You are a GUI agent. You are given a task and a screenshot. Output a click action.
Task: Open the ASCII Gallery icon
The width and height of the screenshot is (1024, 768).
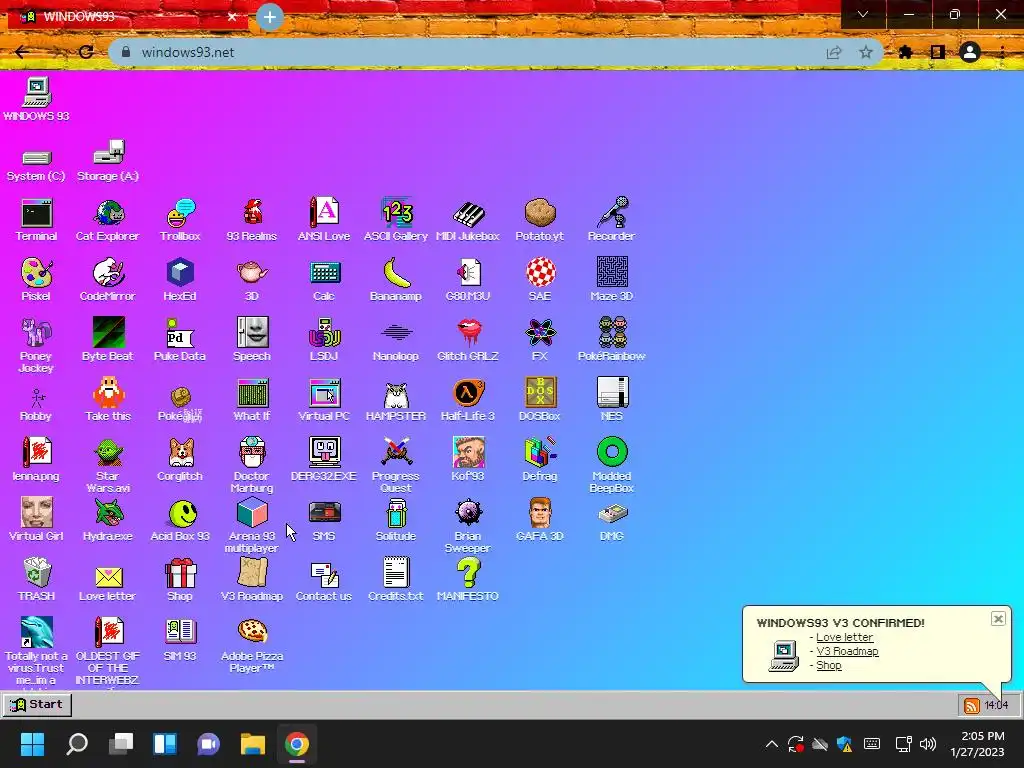point(396,220)
